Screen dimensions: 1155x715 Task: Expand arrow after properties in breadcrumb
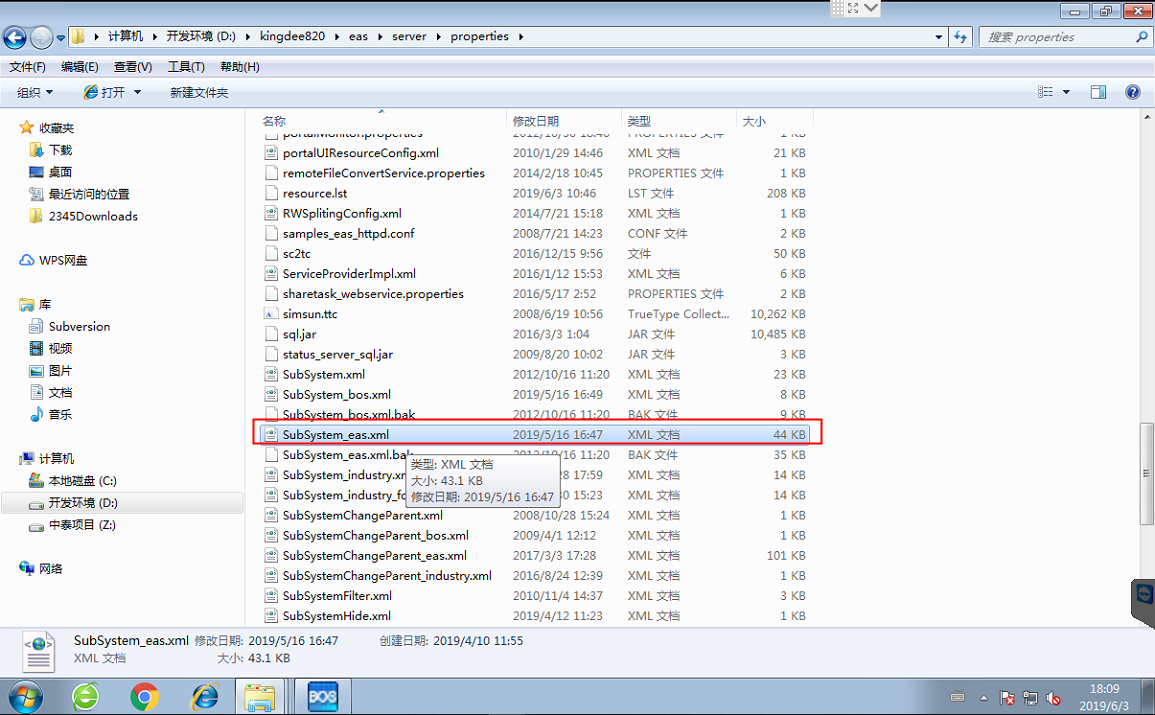(x=521, y=37)
